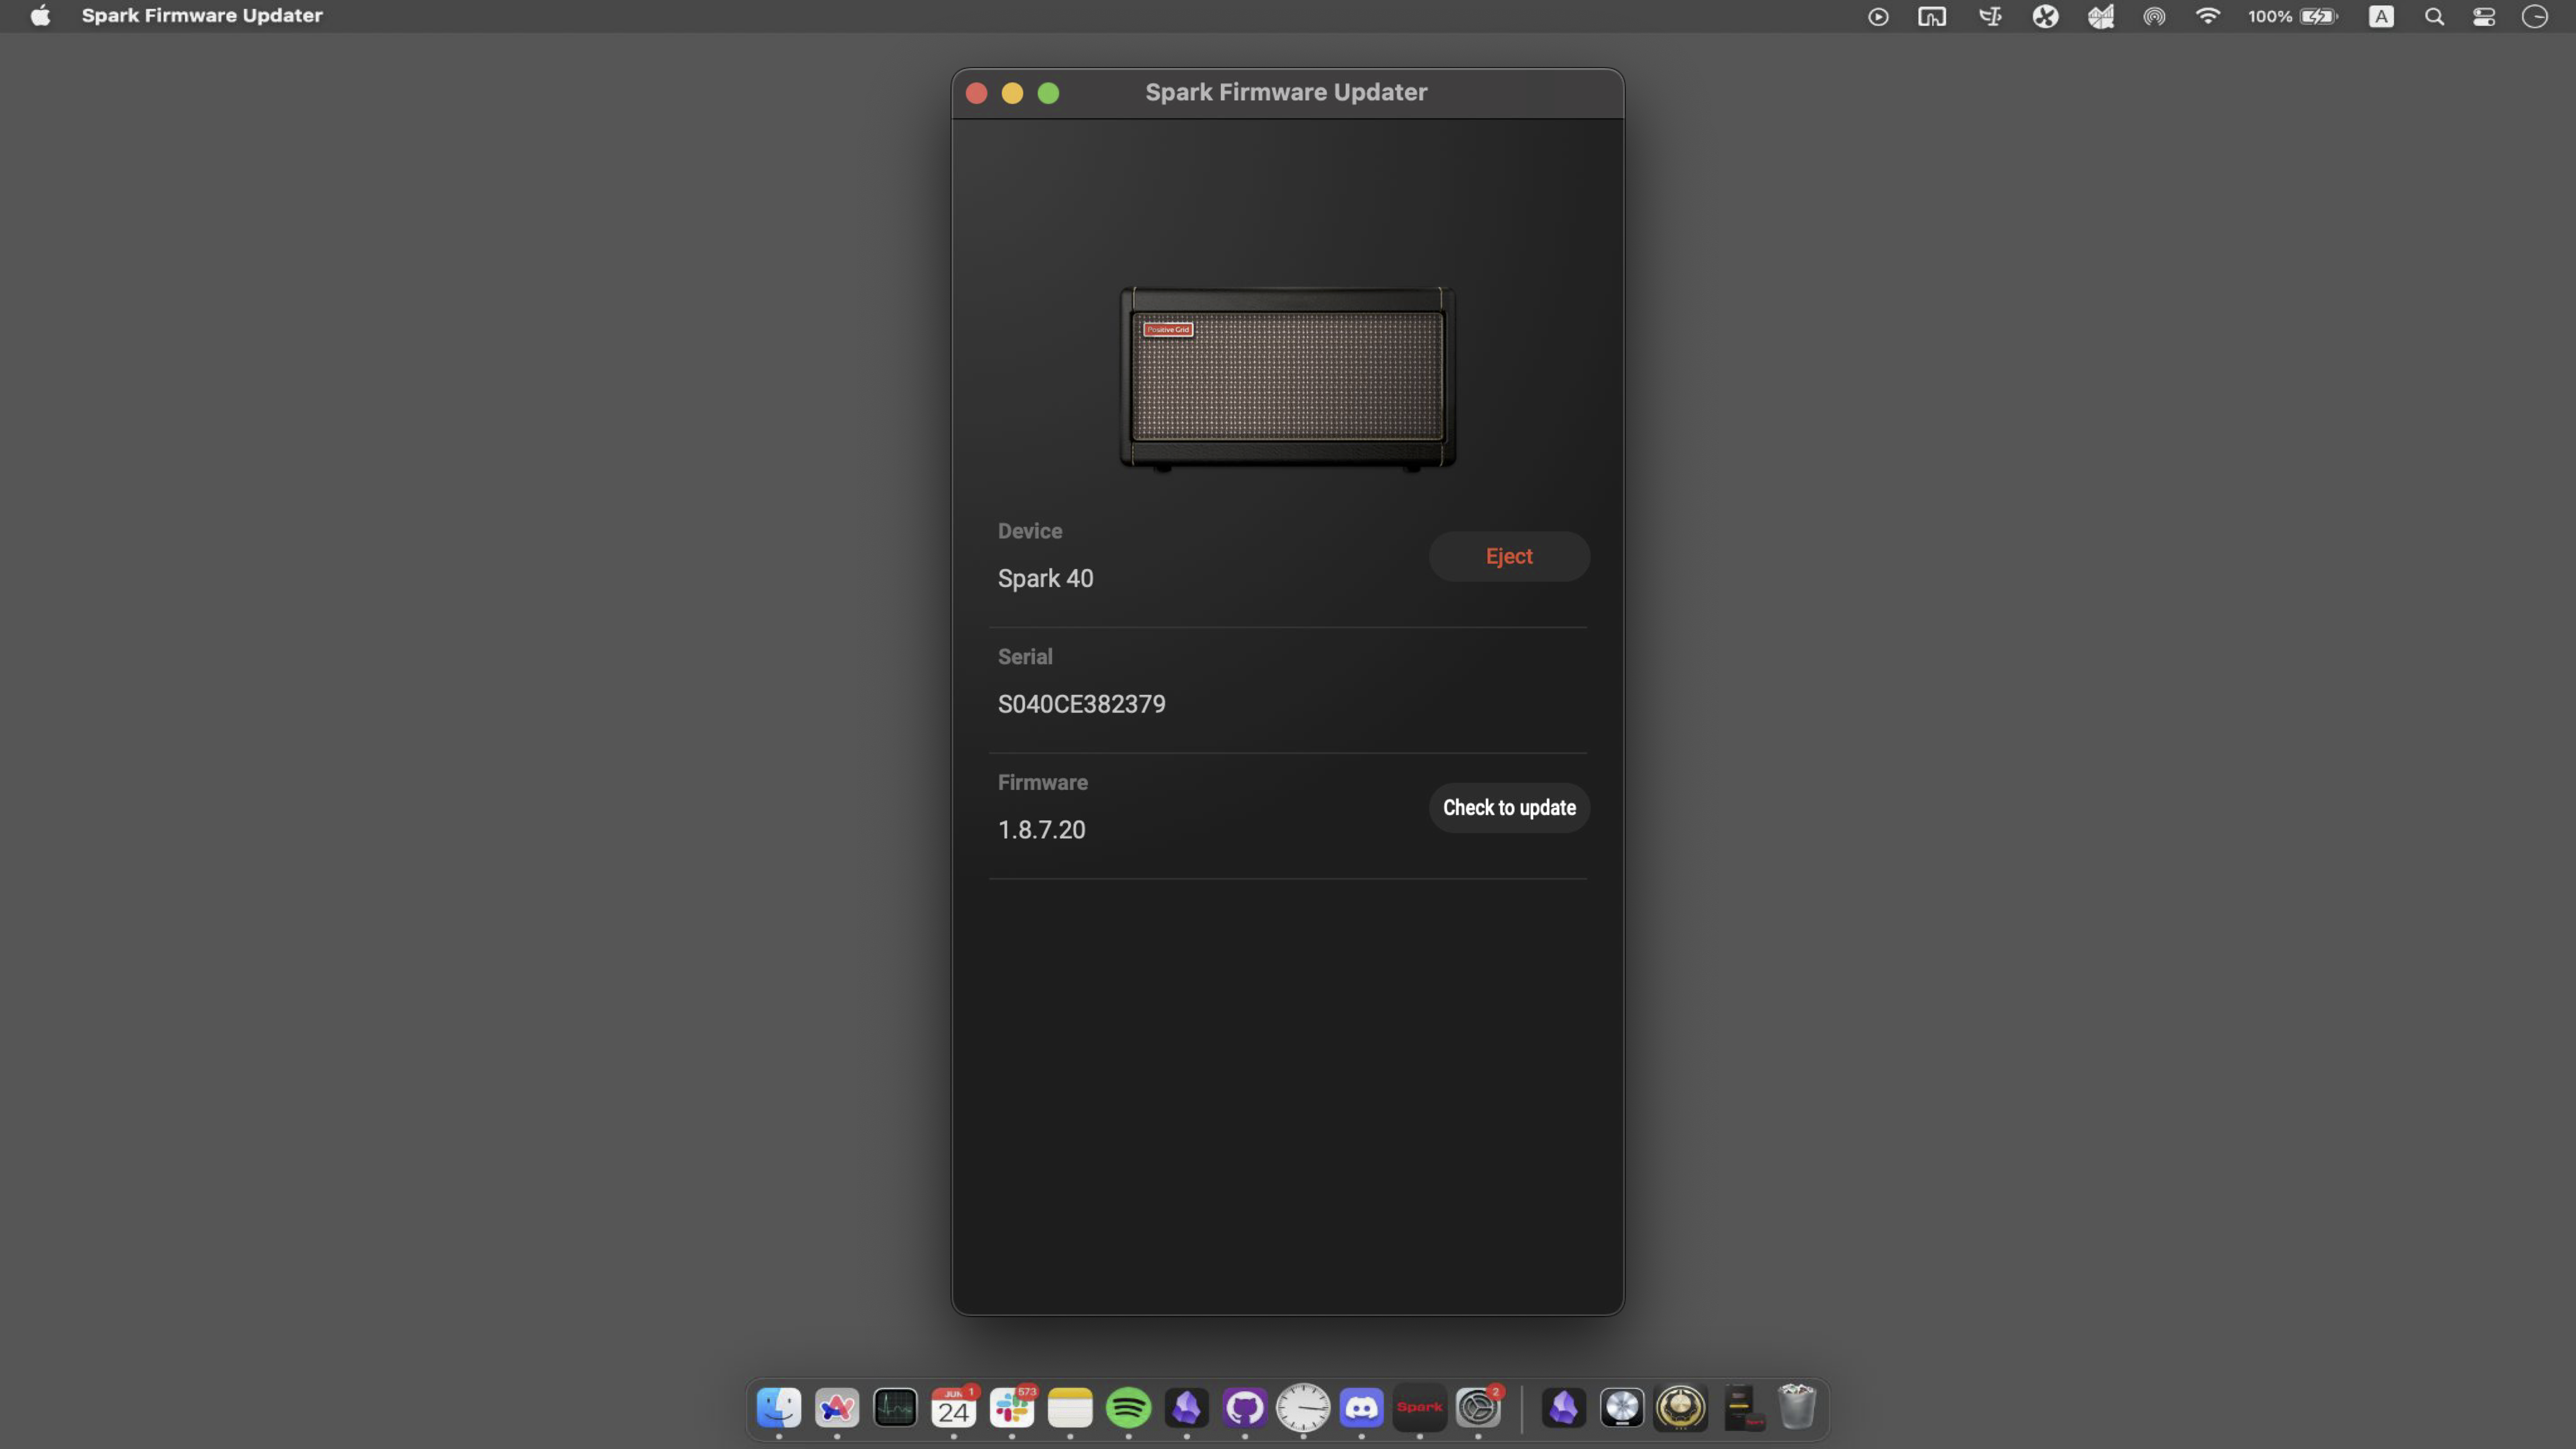Close the Spark Firmware Updater window

[976, 93]
